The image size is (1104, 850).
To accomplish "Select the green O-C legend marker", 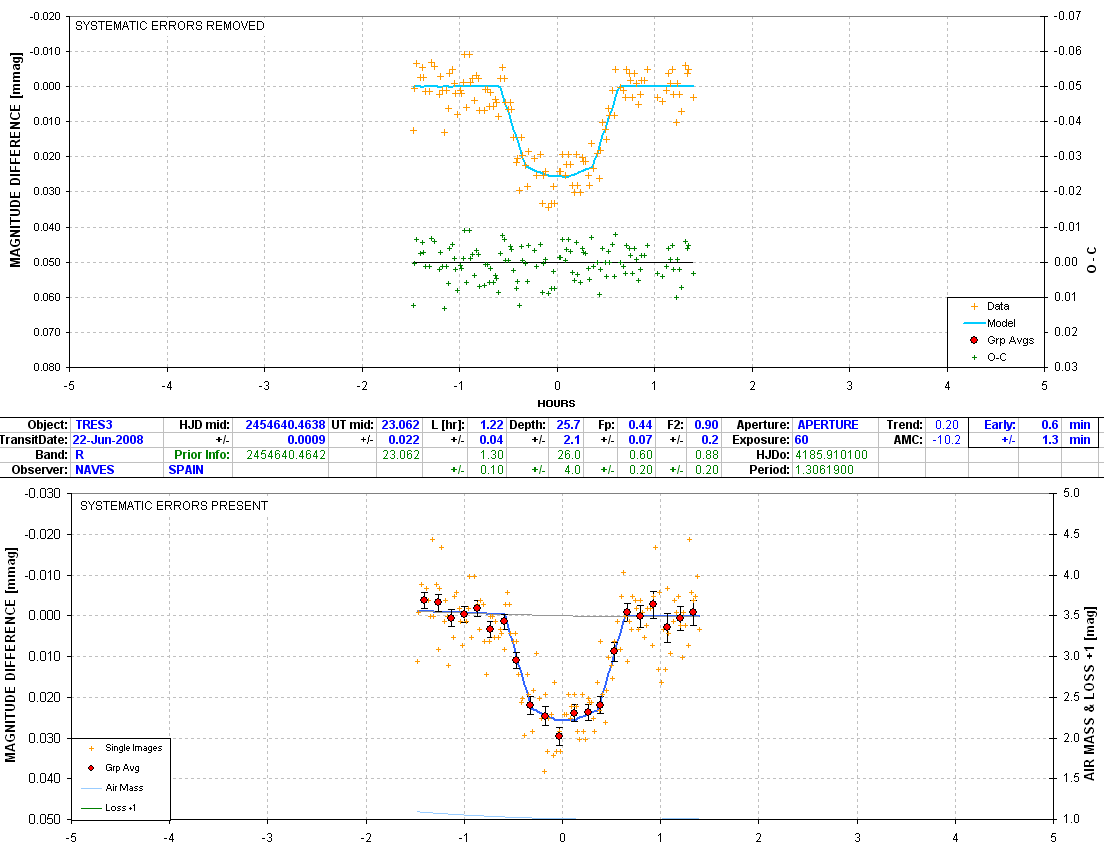I will [972, 357].
